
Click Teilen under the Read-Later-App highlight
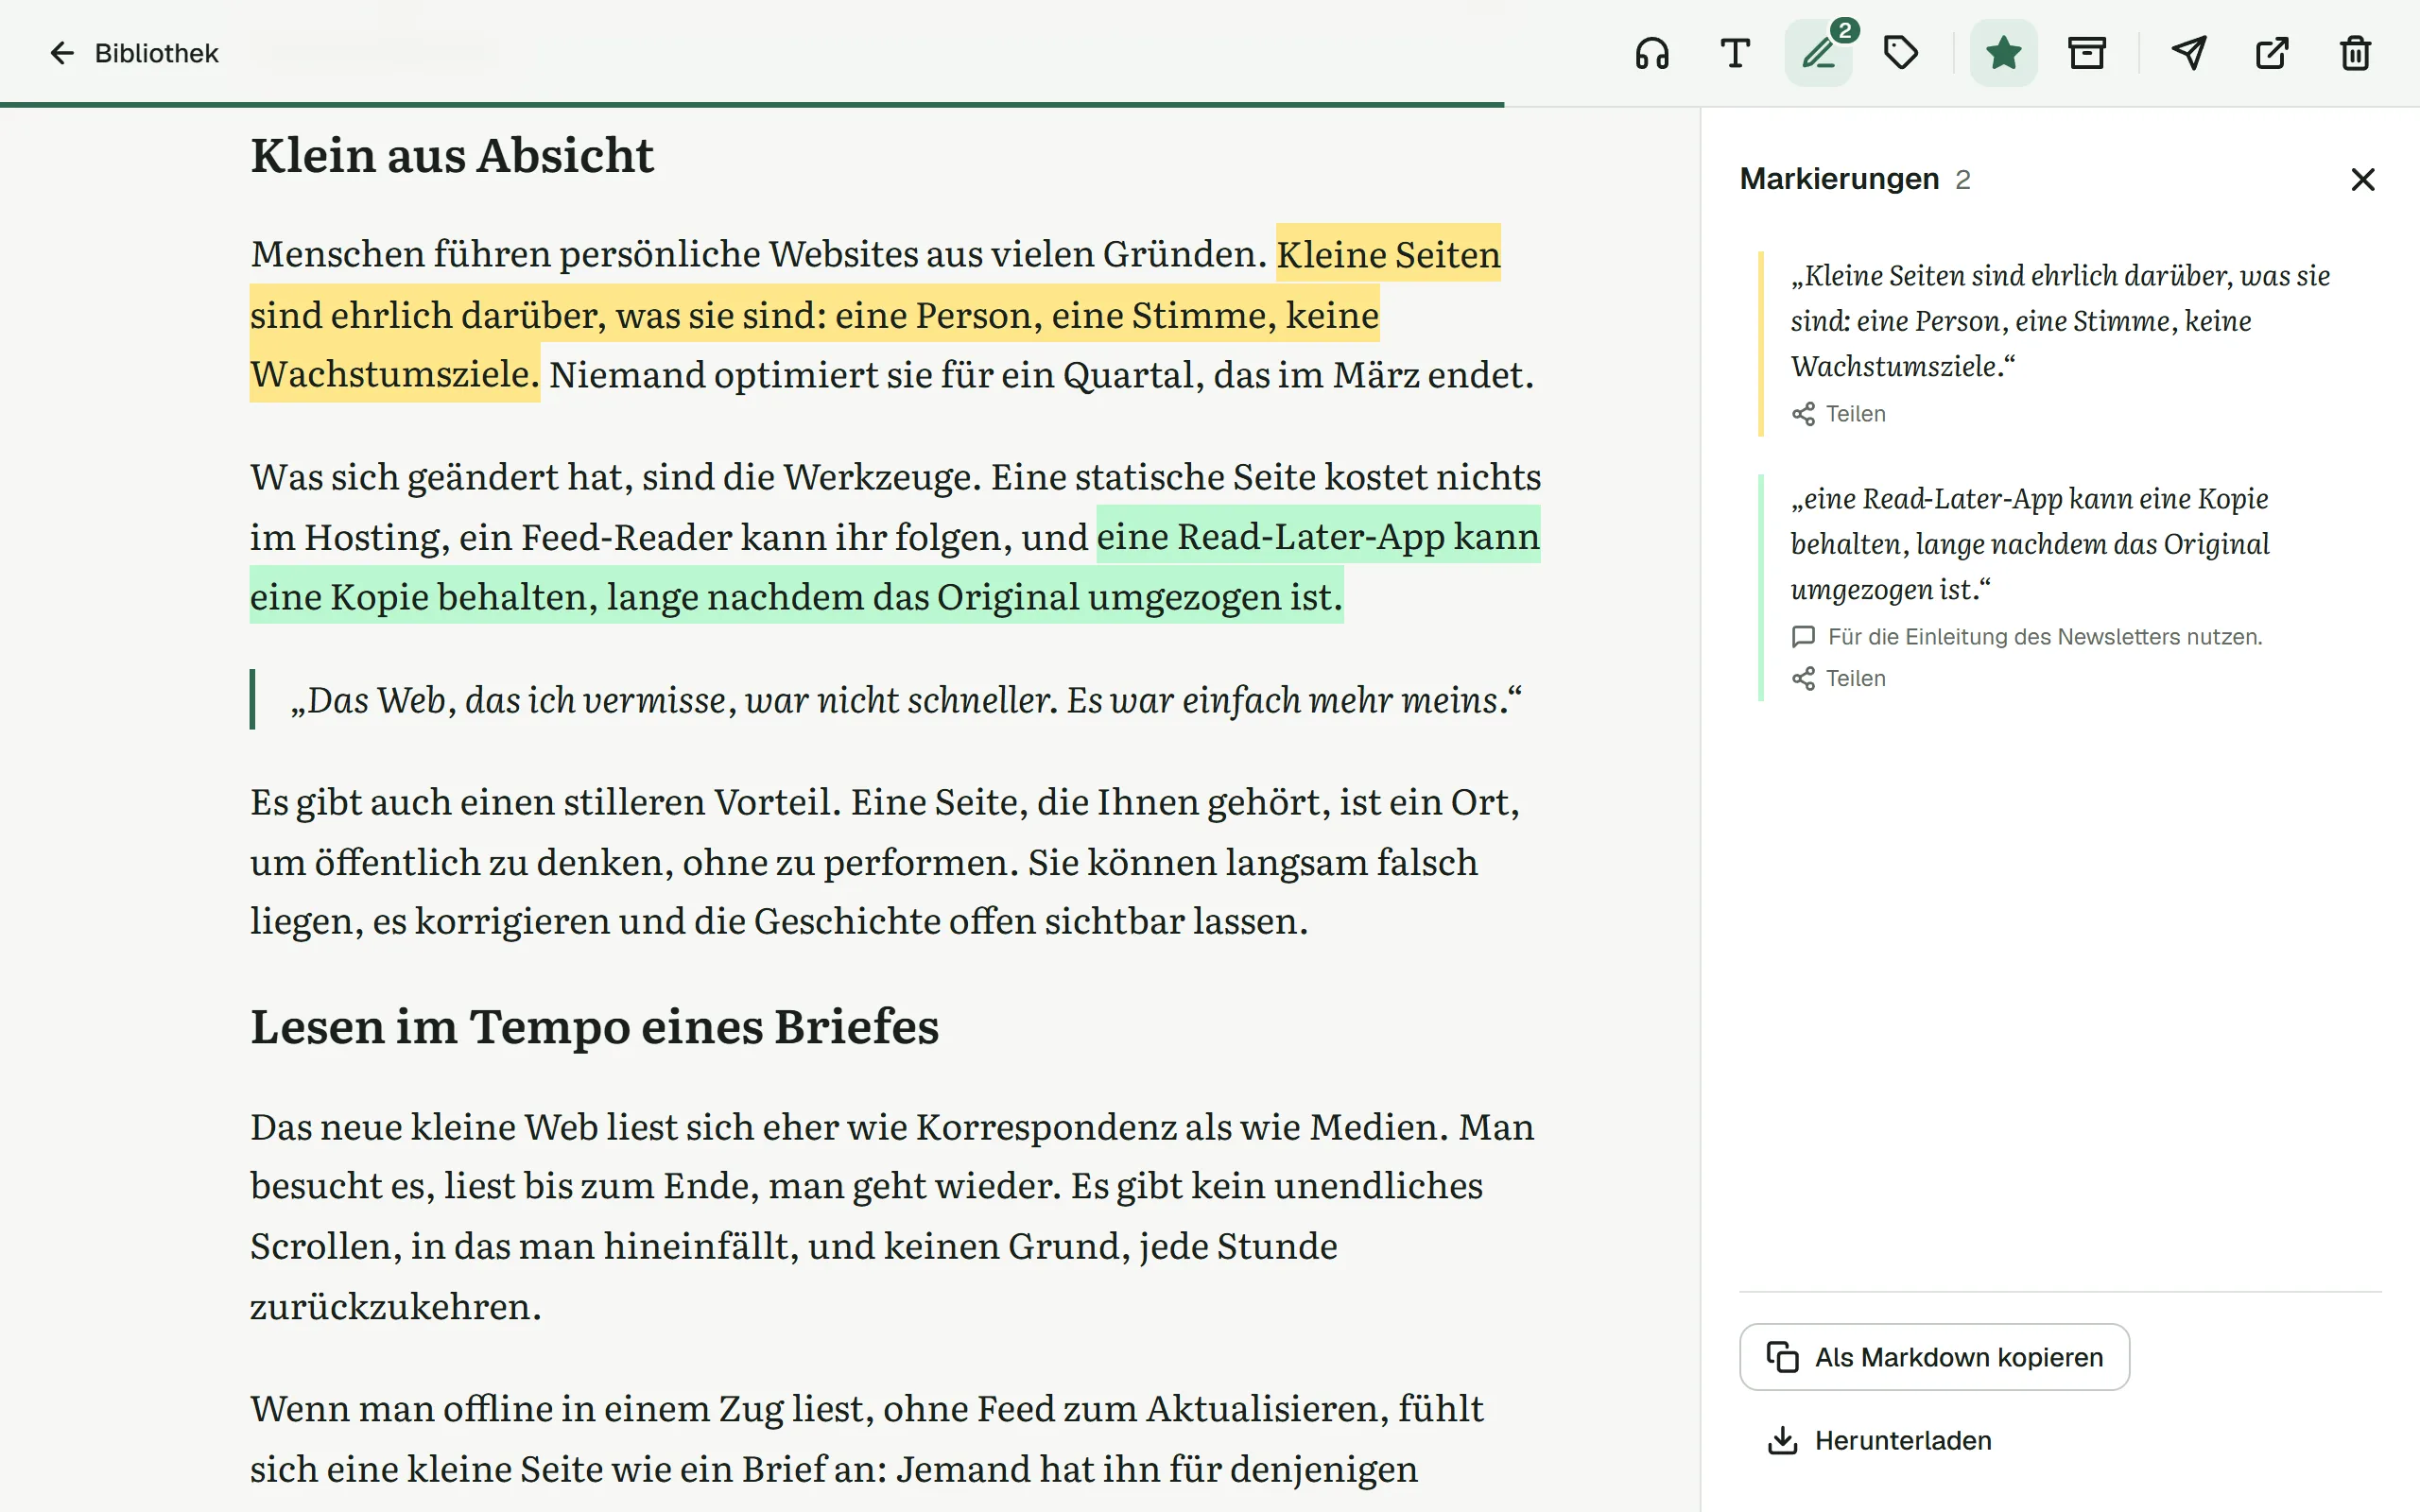pos(1839,679)
